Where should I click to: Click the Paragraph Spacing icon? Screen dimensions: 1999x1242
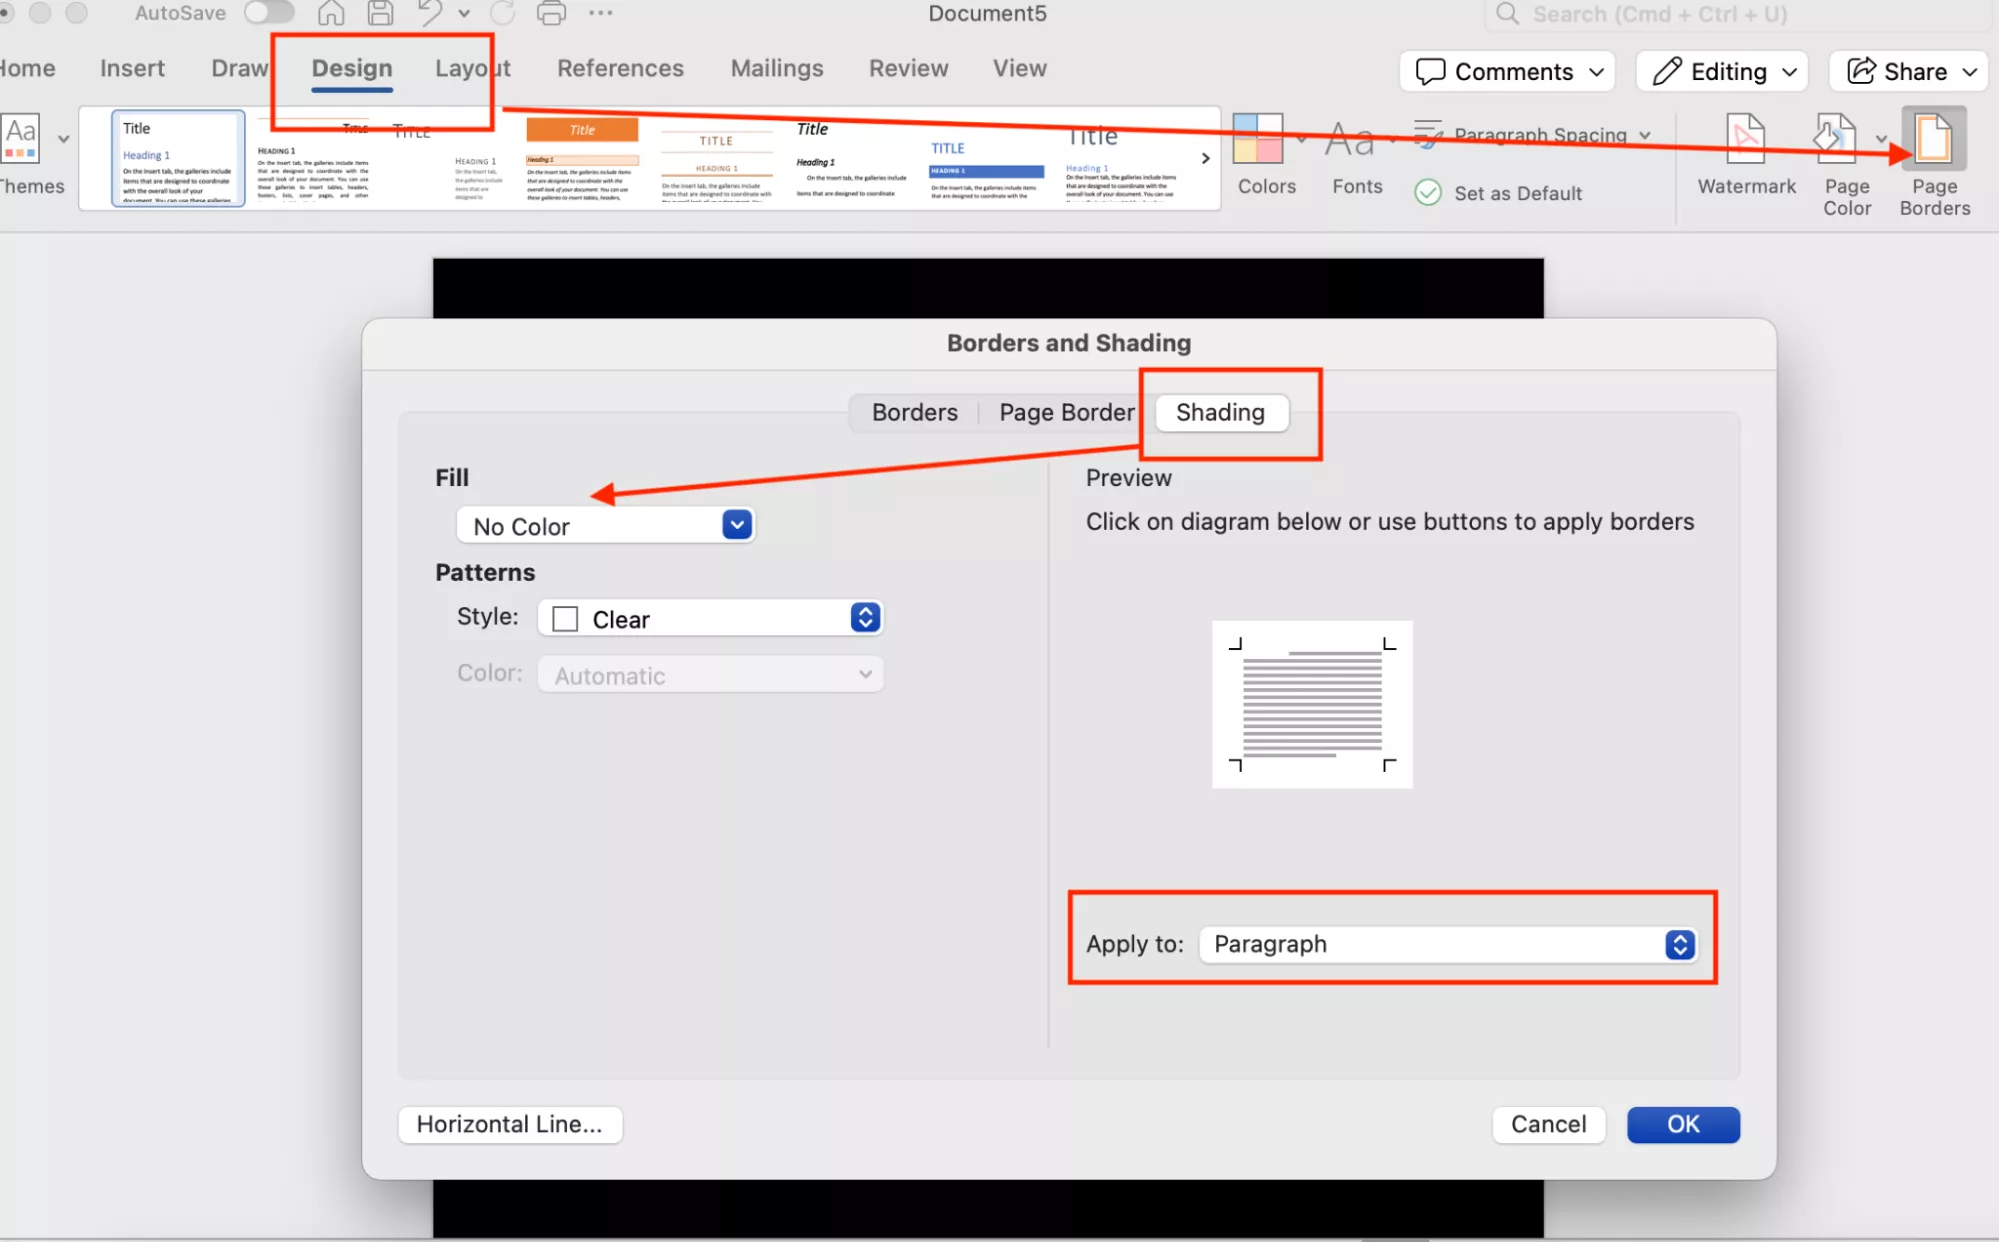tap(1428, 134)
